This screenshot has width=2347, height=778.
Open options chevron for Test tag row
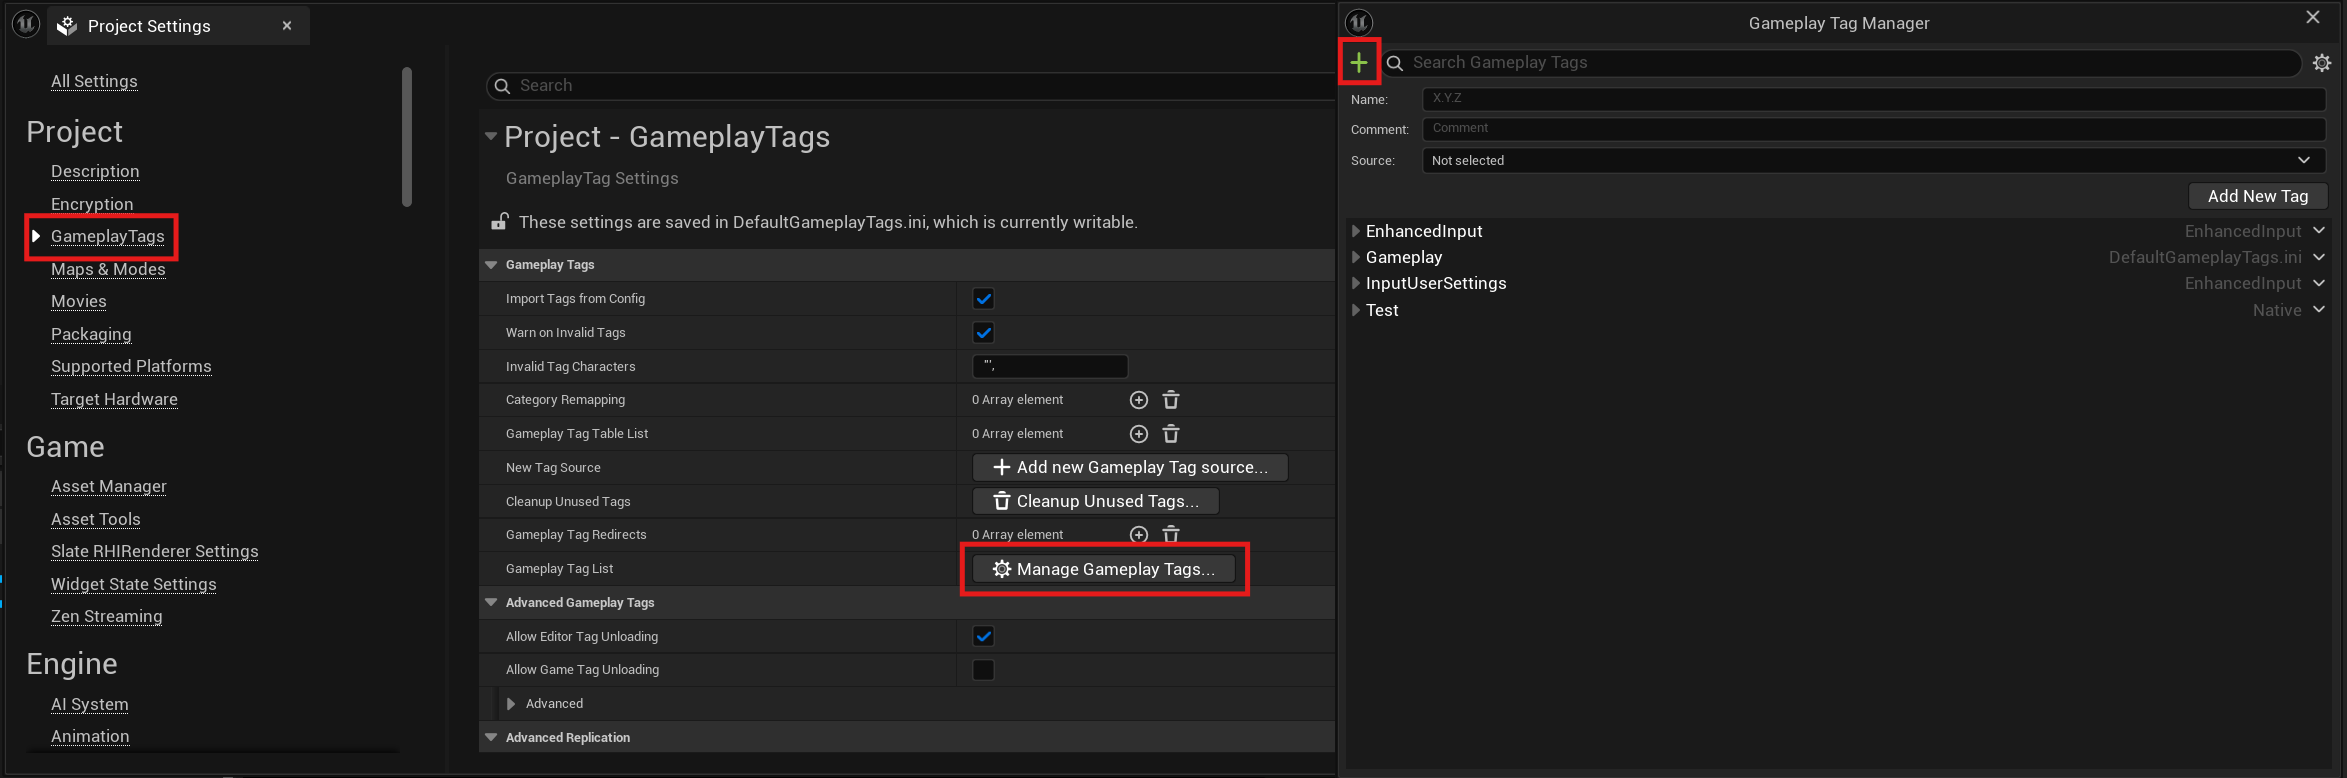click(2319, 310)
